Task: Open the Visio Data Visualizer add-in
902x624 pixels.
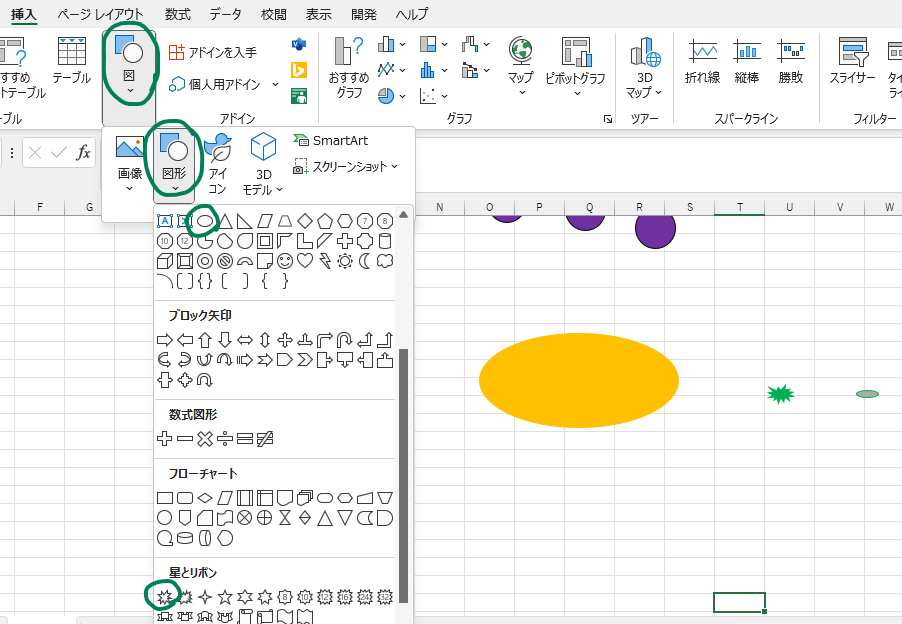Action: coord(299,44)
